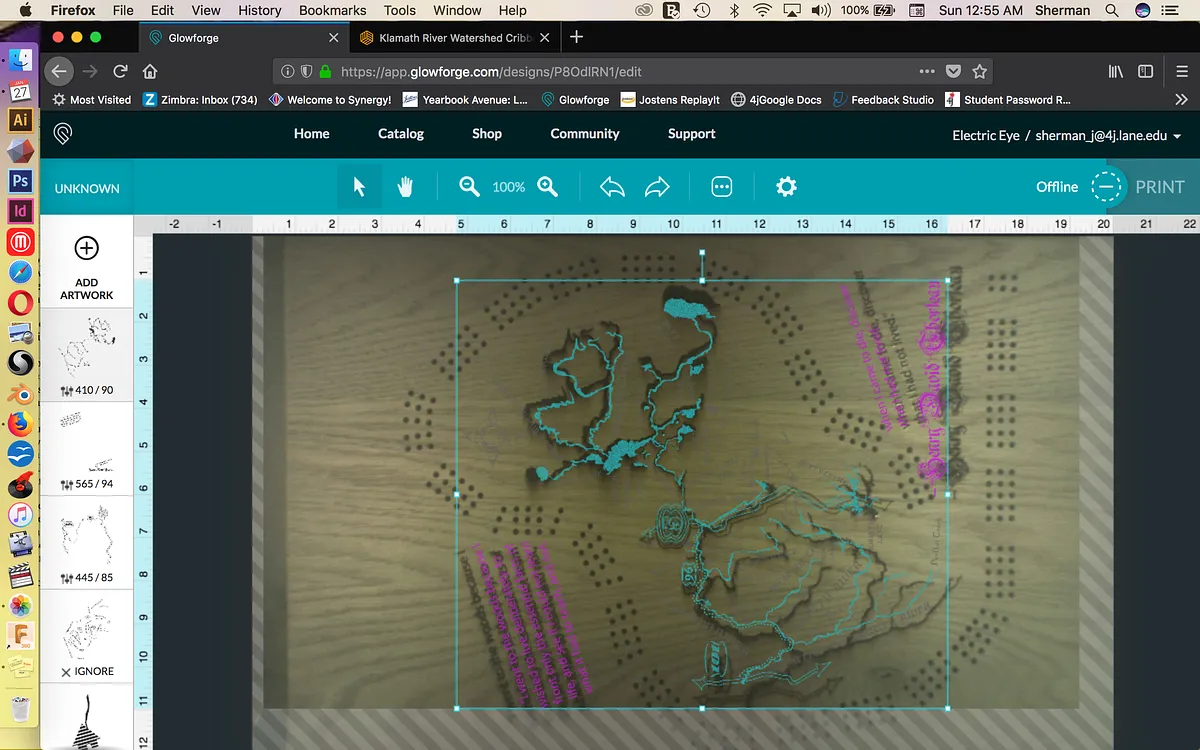Open the Catalog navigation item

point(401,134)
